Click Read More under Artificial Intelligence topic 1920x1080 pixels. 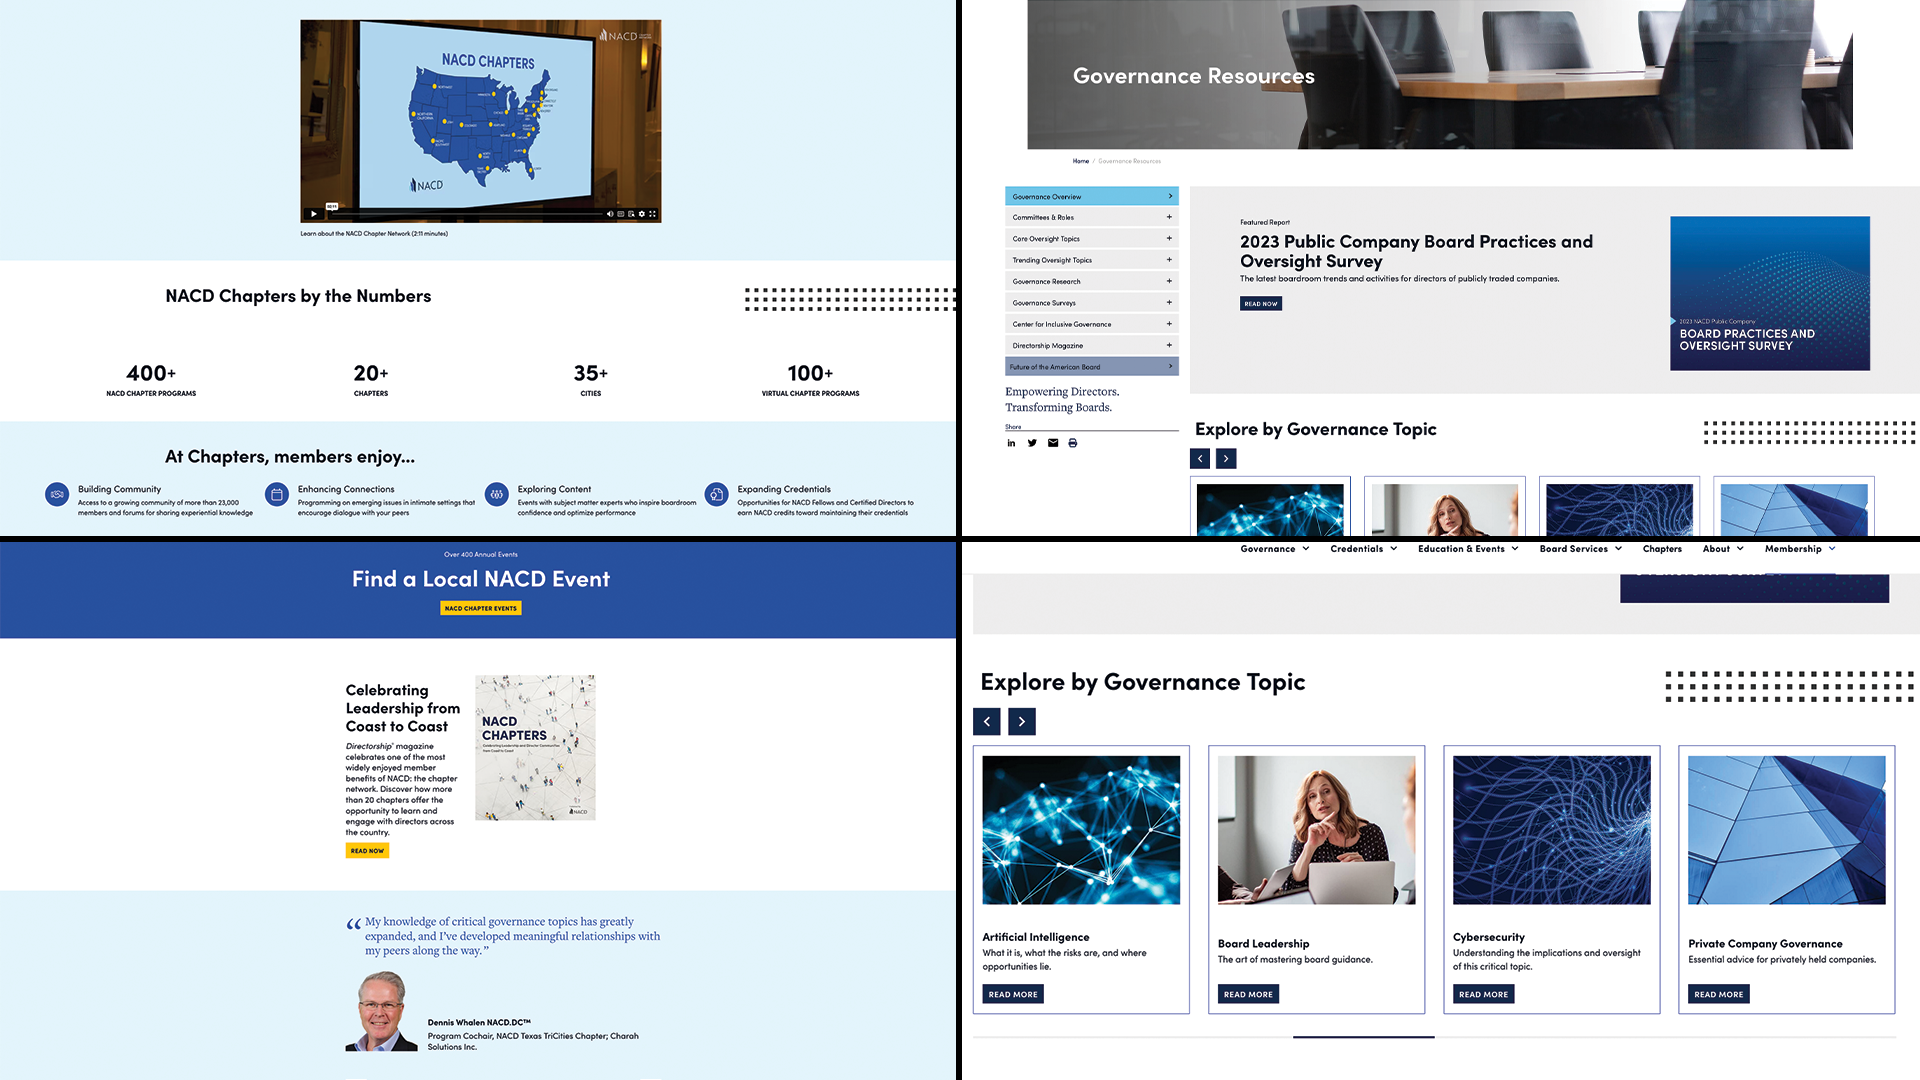[1013, 993]
